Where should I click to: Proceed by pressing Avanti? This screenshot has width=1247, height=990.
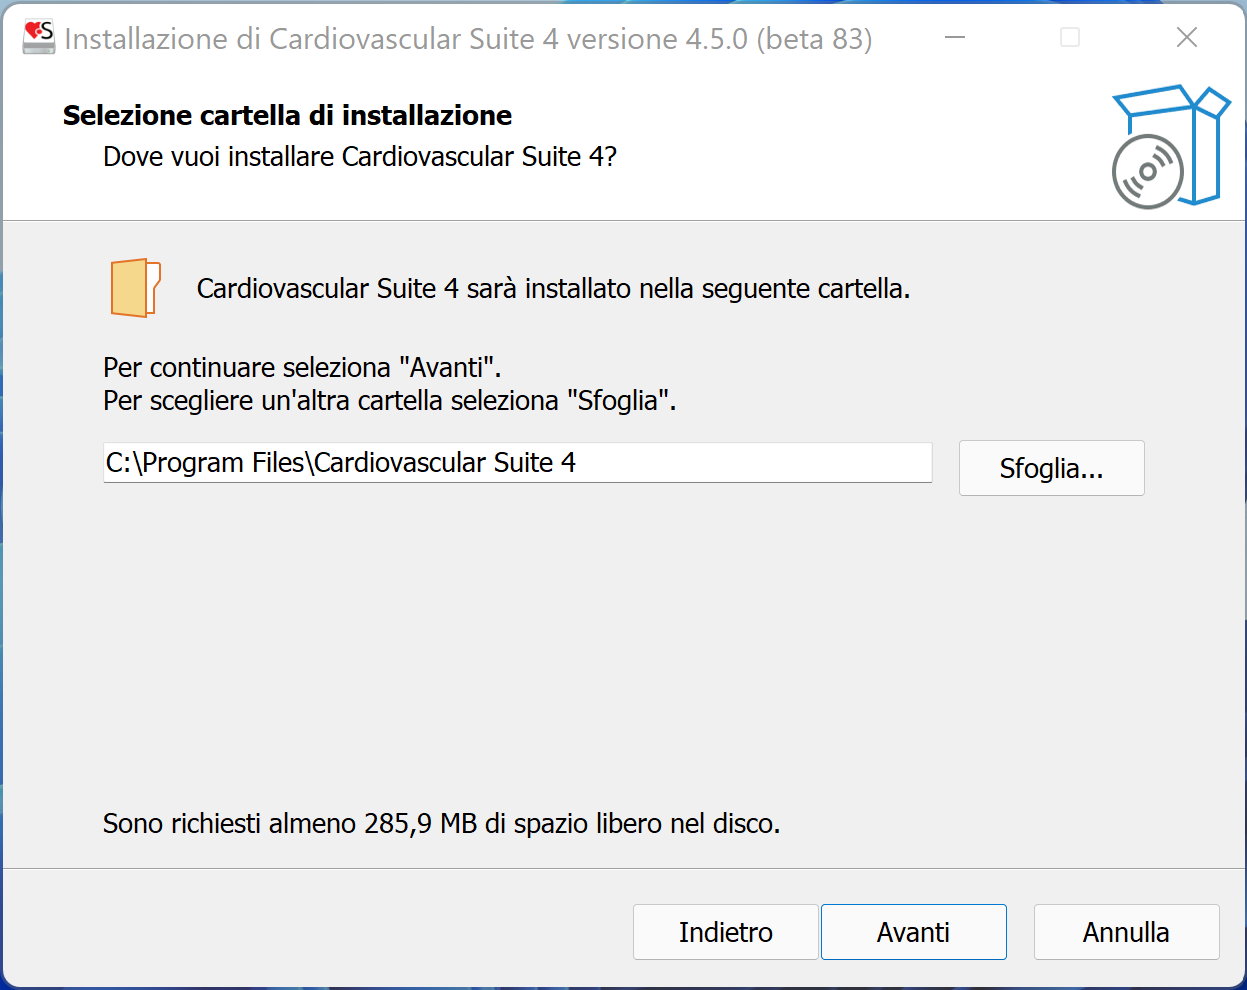click(913, 932)
